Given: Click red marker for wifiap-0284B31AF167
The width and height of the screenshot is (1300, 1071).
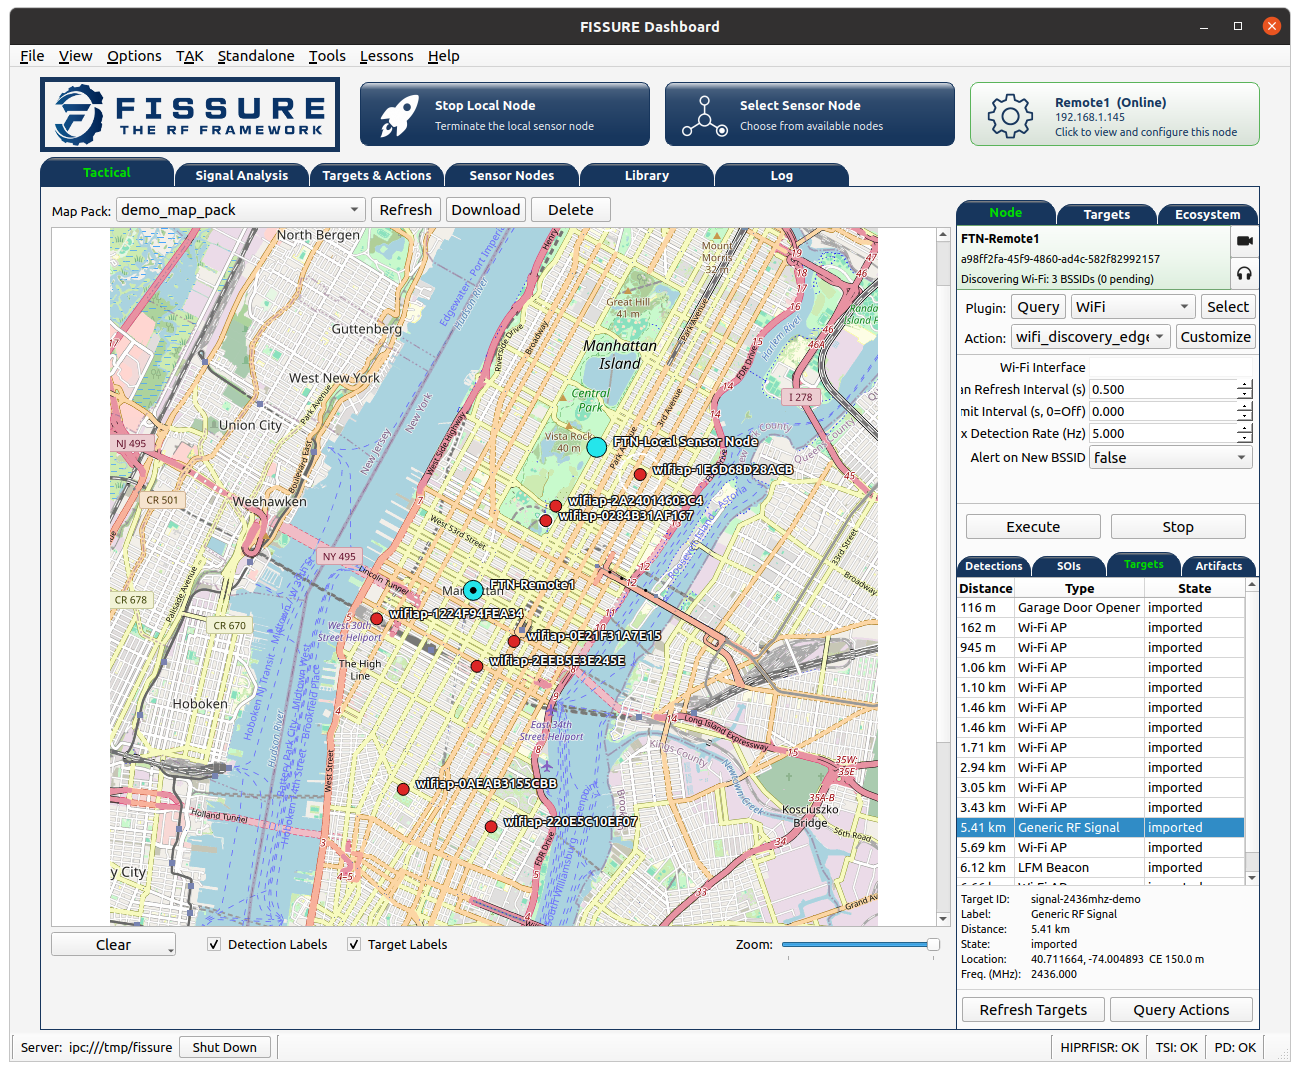Looking at the screenshot, I should pyautogui.click(x=545, y=521).
